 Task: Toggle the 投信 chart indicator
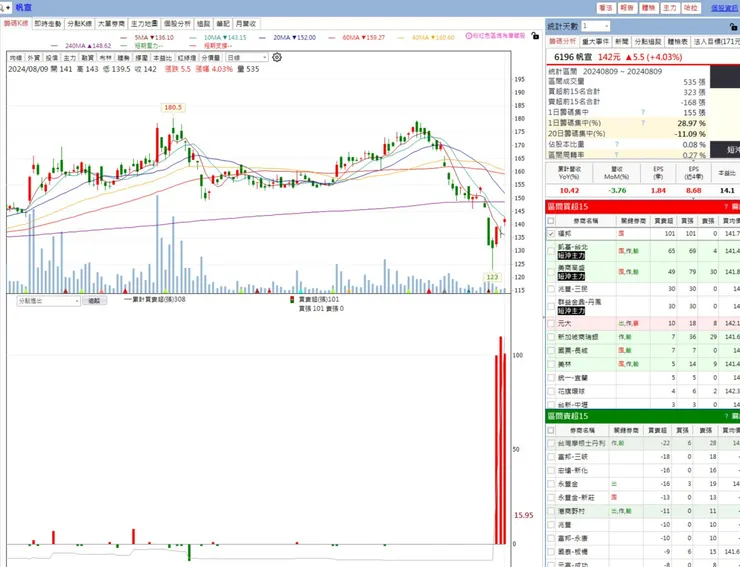(x=51, y=58)
